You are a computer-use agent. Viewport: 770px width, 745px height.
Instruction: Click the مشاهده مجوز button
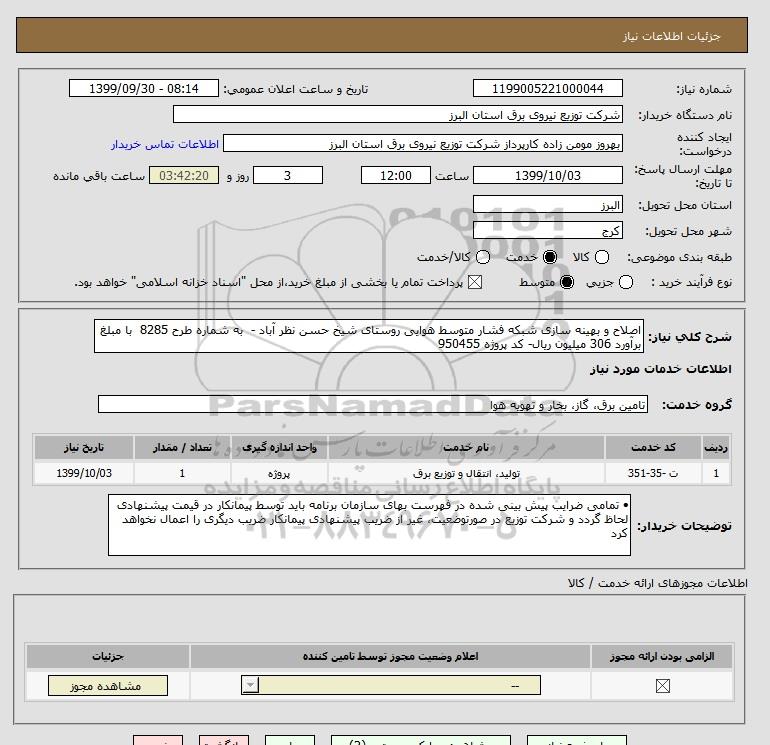click(x=108, y=686)
